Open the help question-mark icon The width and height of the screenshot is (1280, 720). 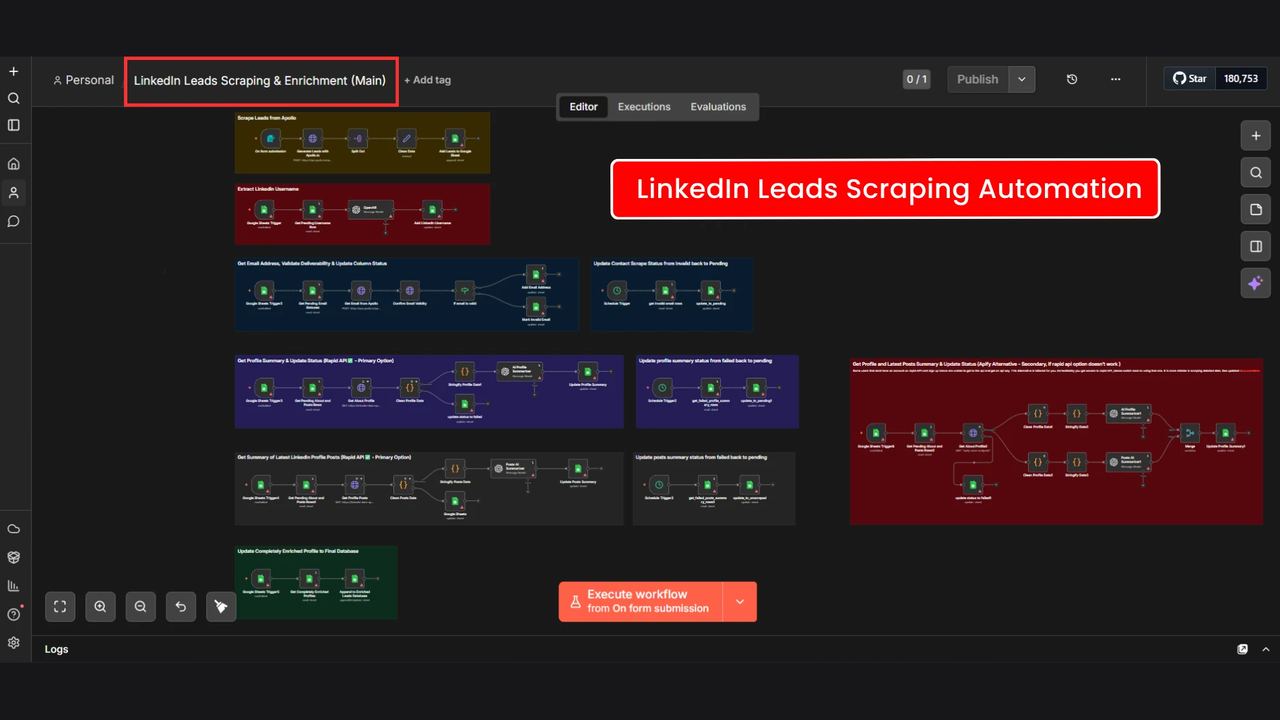[14, 614]
